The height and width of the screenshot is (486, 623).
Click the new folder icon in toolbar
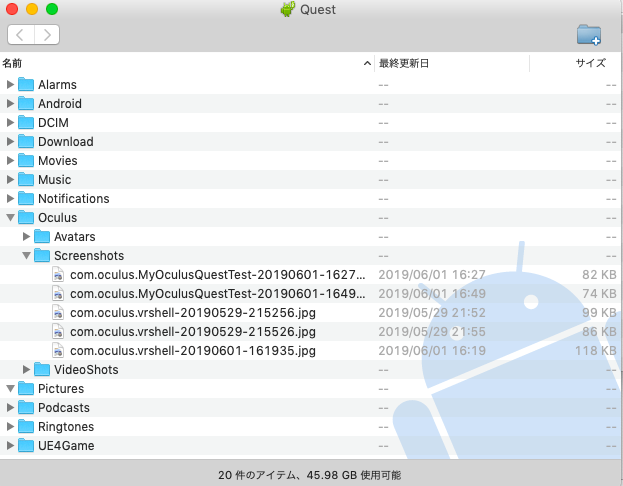[589, 35]
